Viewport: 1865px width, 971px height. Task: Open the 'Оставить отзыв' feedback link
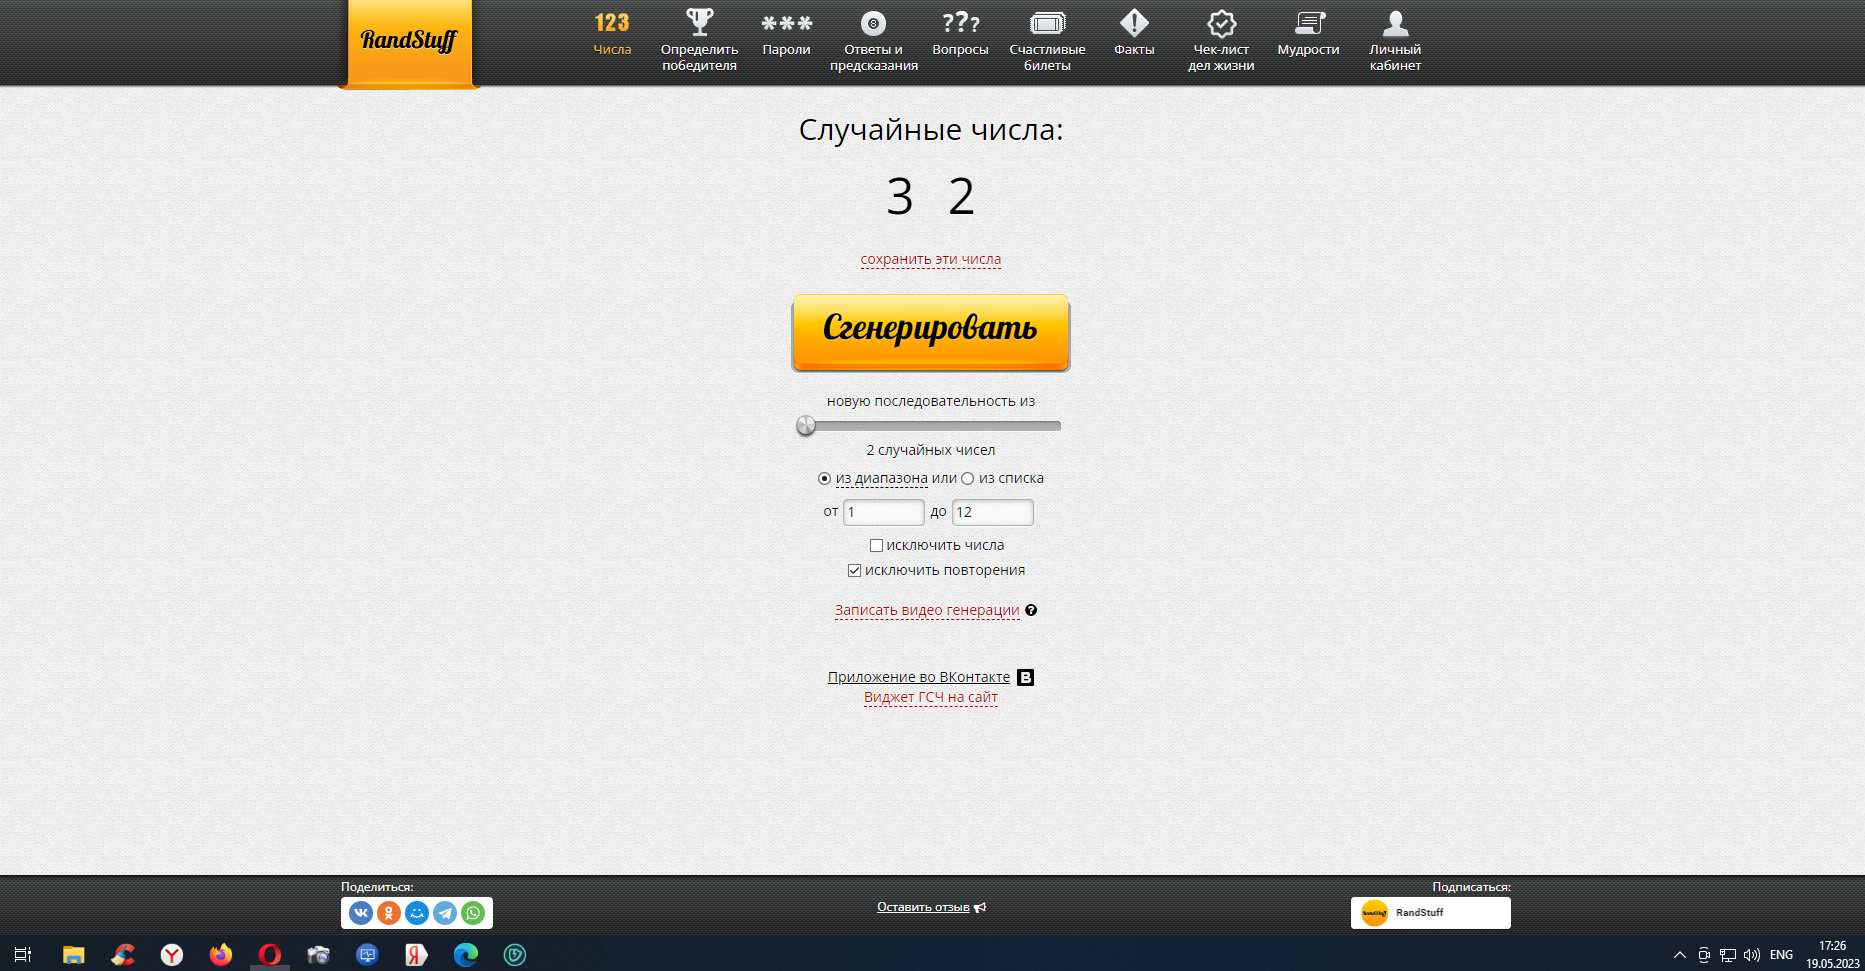923,907
